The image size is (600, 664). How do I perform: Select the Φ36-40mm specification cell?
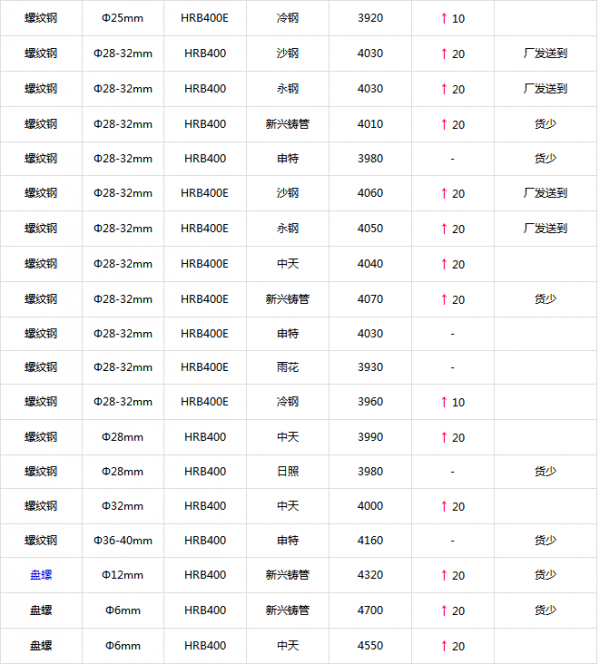[123, 540]
